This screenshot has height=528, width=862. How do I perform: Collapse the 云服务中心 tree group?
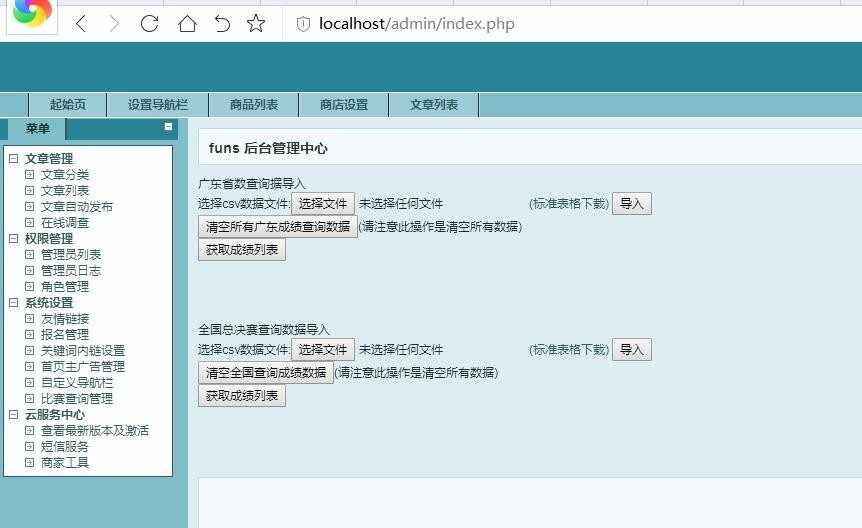(14, 415)
